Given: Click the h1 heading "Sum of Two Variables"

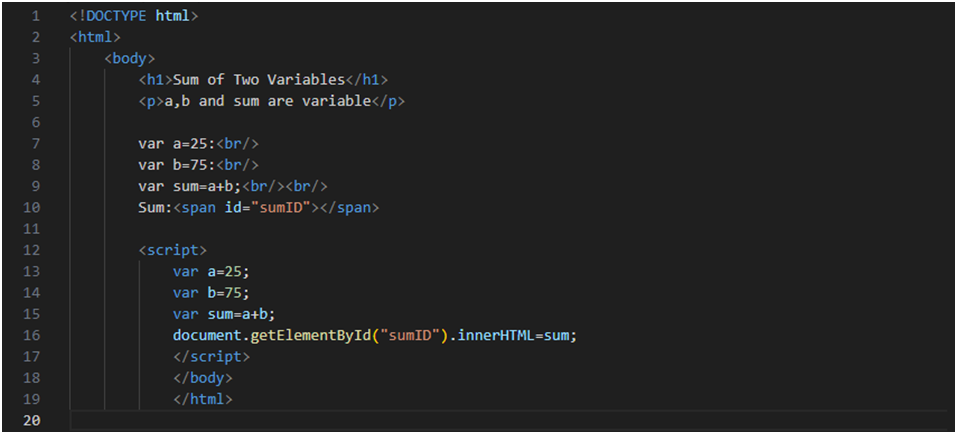Looking at the screenshot, I should [x=263, y=79].
